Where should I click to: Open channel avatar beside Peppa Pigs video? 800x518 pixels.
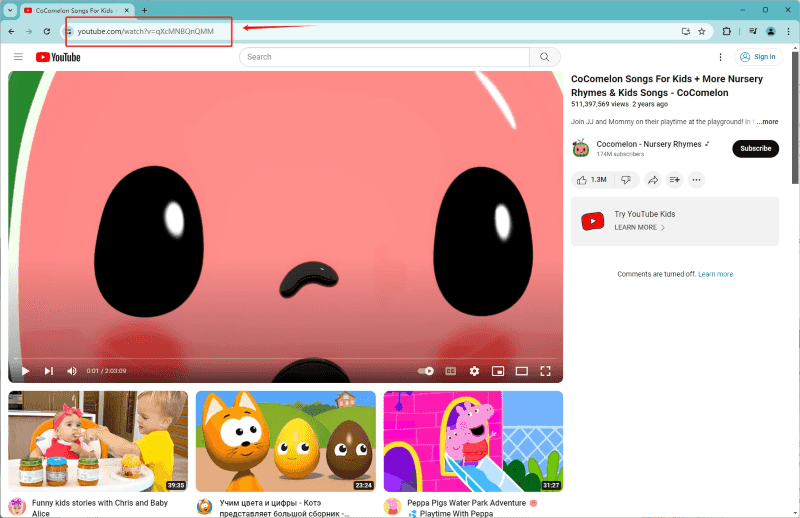(392, 507)
